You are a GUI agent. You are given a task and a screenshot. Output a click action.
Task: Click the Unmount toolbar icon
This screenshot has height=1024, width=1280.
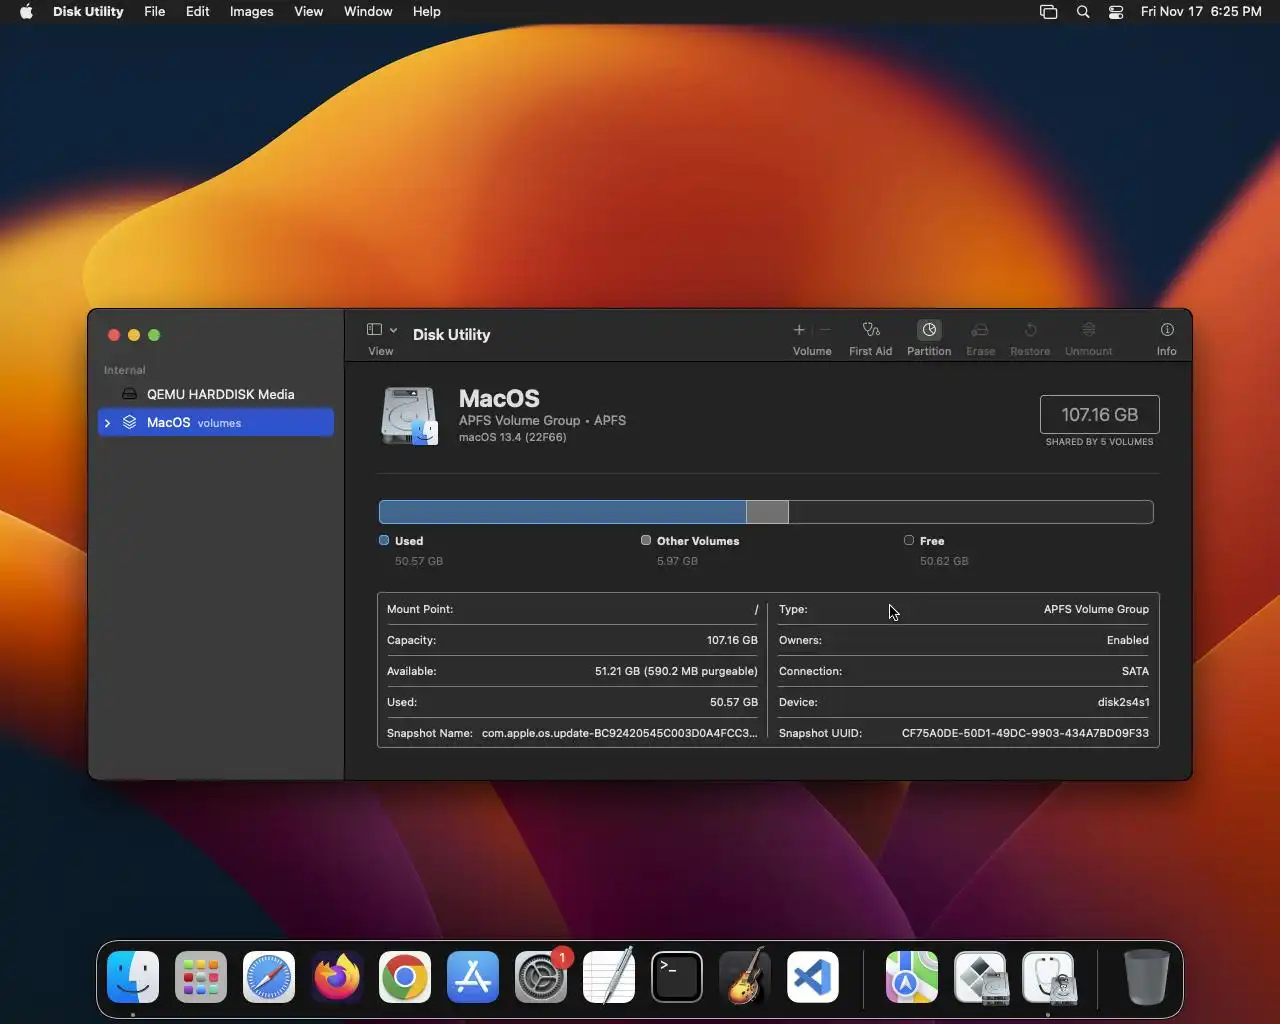(1089, 329)
